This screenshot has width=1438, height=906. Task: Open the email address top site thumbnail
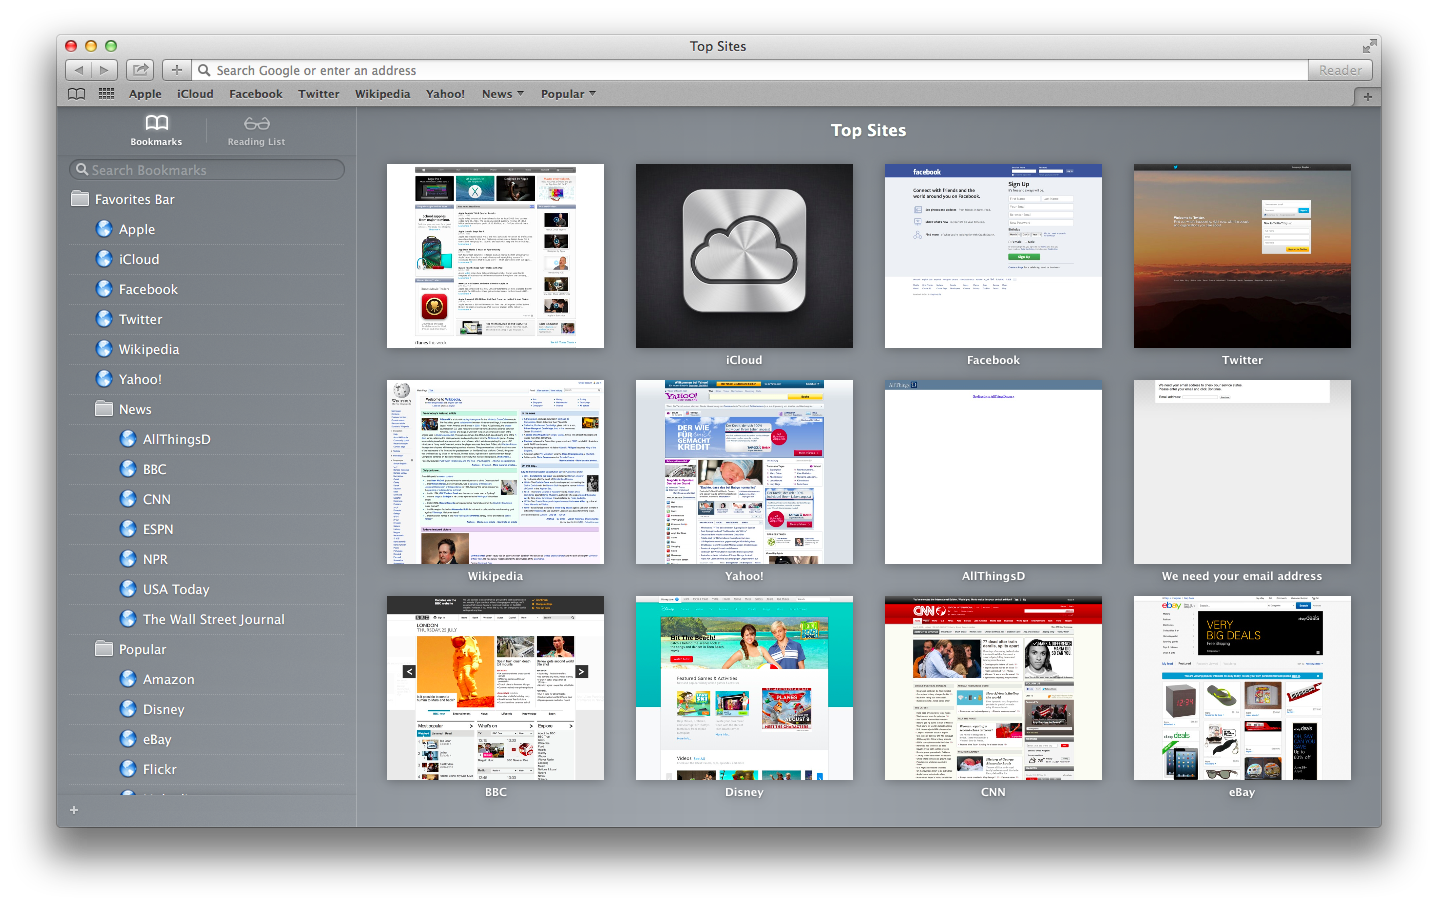(x=1242, y=472)
